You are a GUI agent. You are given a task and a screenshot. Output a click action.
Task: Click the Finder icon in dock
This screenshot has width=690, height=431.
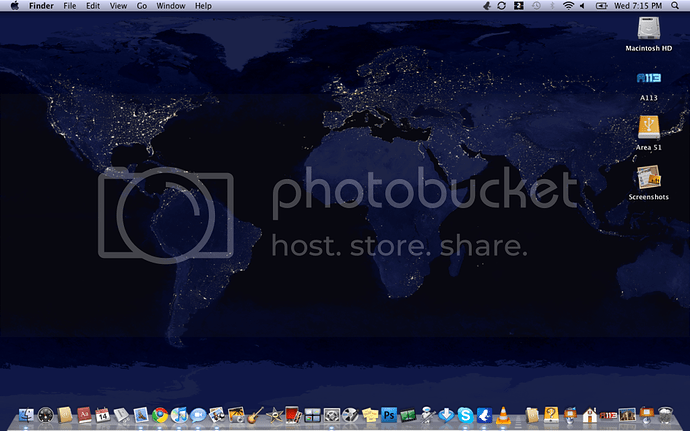(x=26, y=414)
